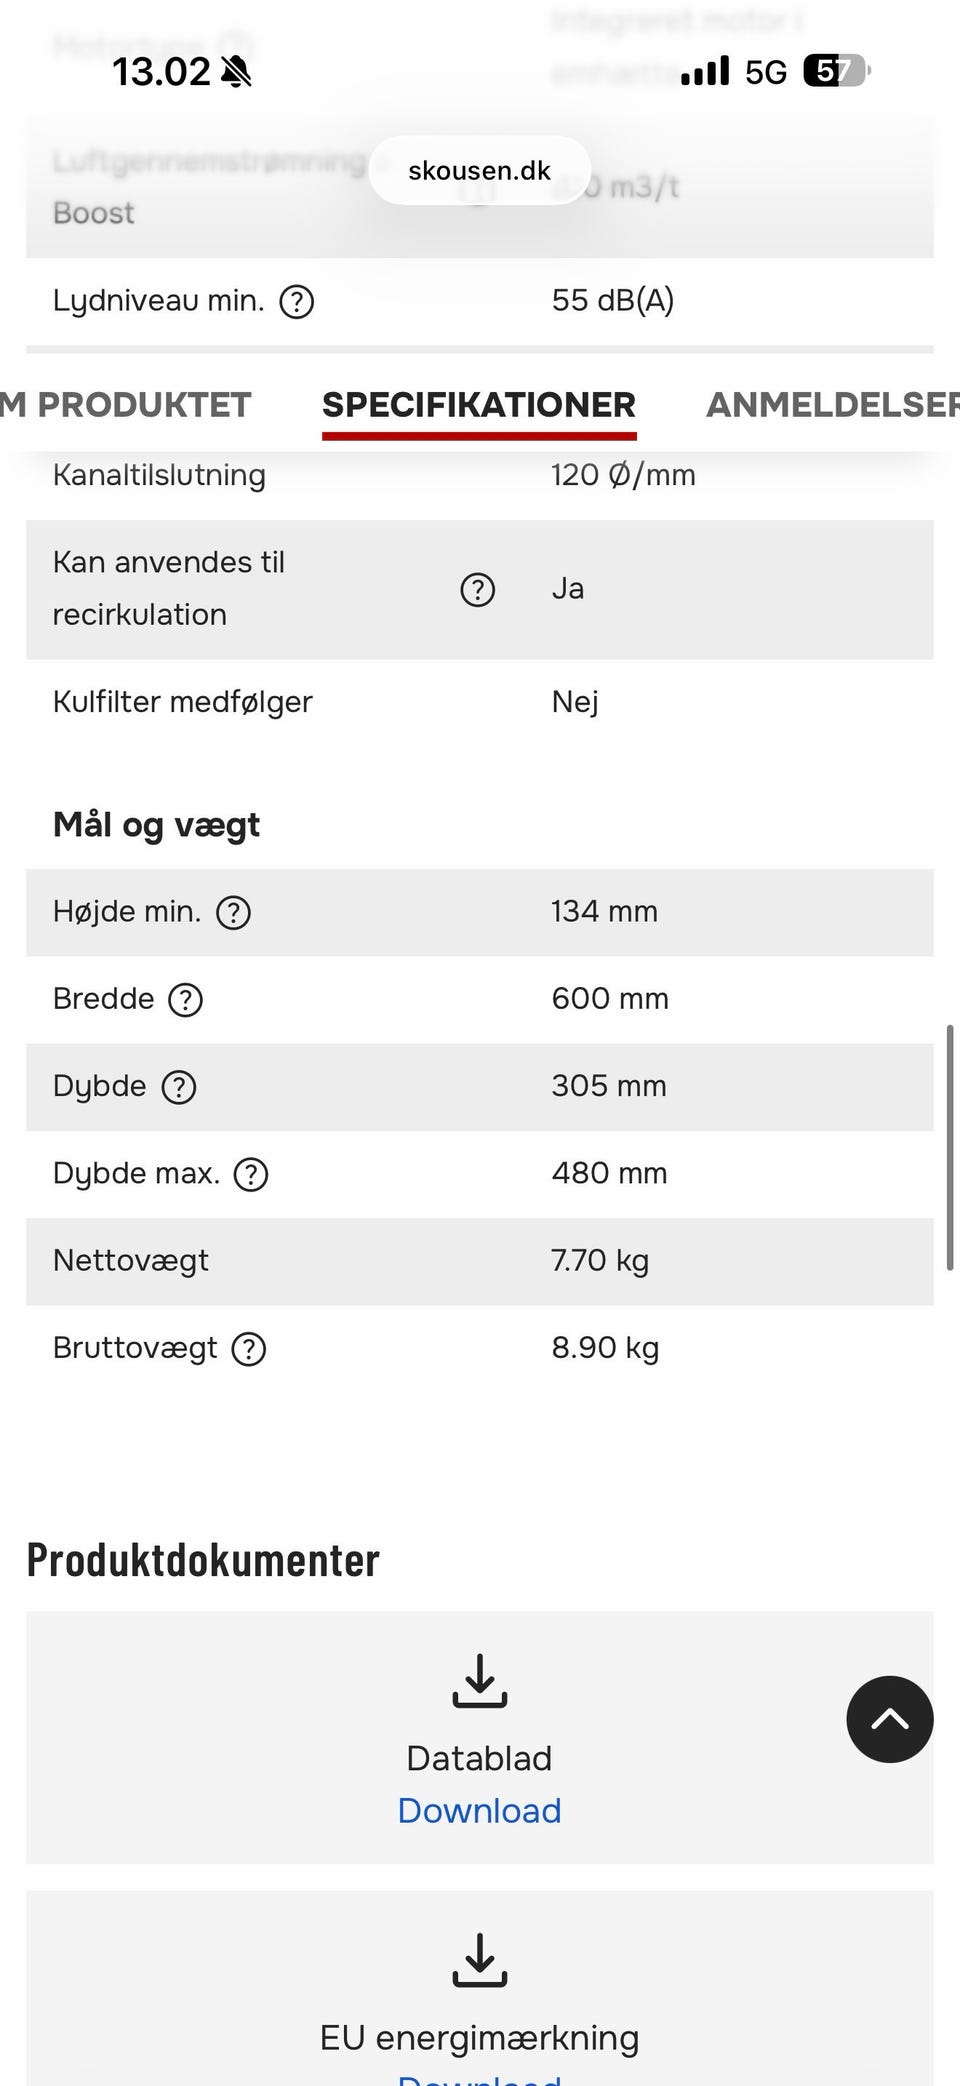Tap the Datablad download arrow icon
Image resolution: width=960 pixels, height=2086 pixels.
click(480, 1680)
